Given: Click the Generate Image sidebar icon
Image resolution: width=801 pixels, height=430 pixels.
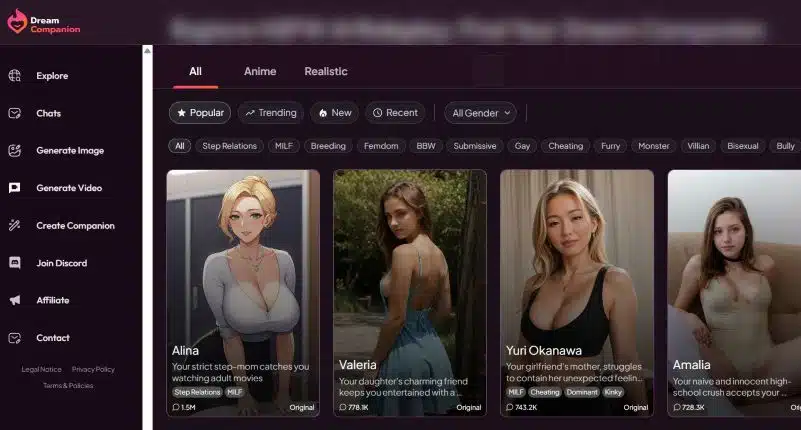Looking at the screenshot, I should pos(15,151).
